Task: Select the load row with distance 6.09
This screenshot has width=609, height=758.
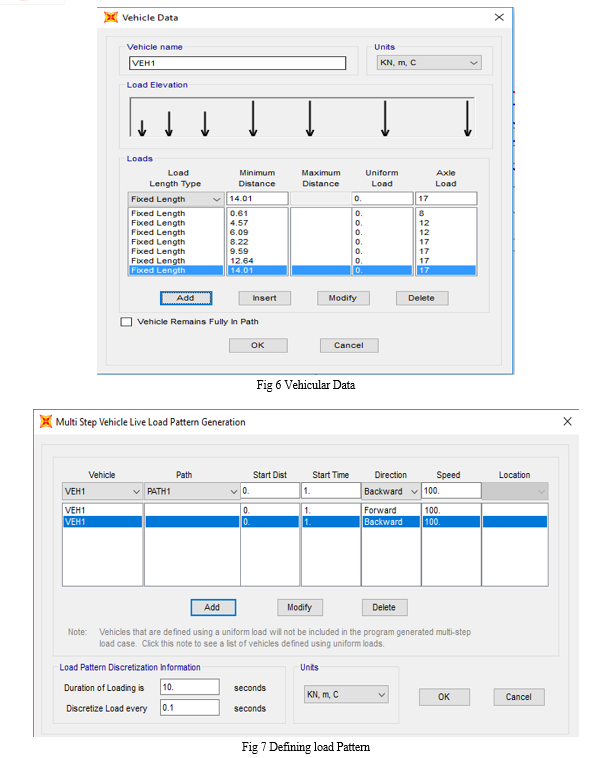Action: pos(302,232)
